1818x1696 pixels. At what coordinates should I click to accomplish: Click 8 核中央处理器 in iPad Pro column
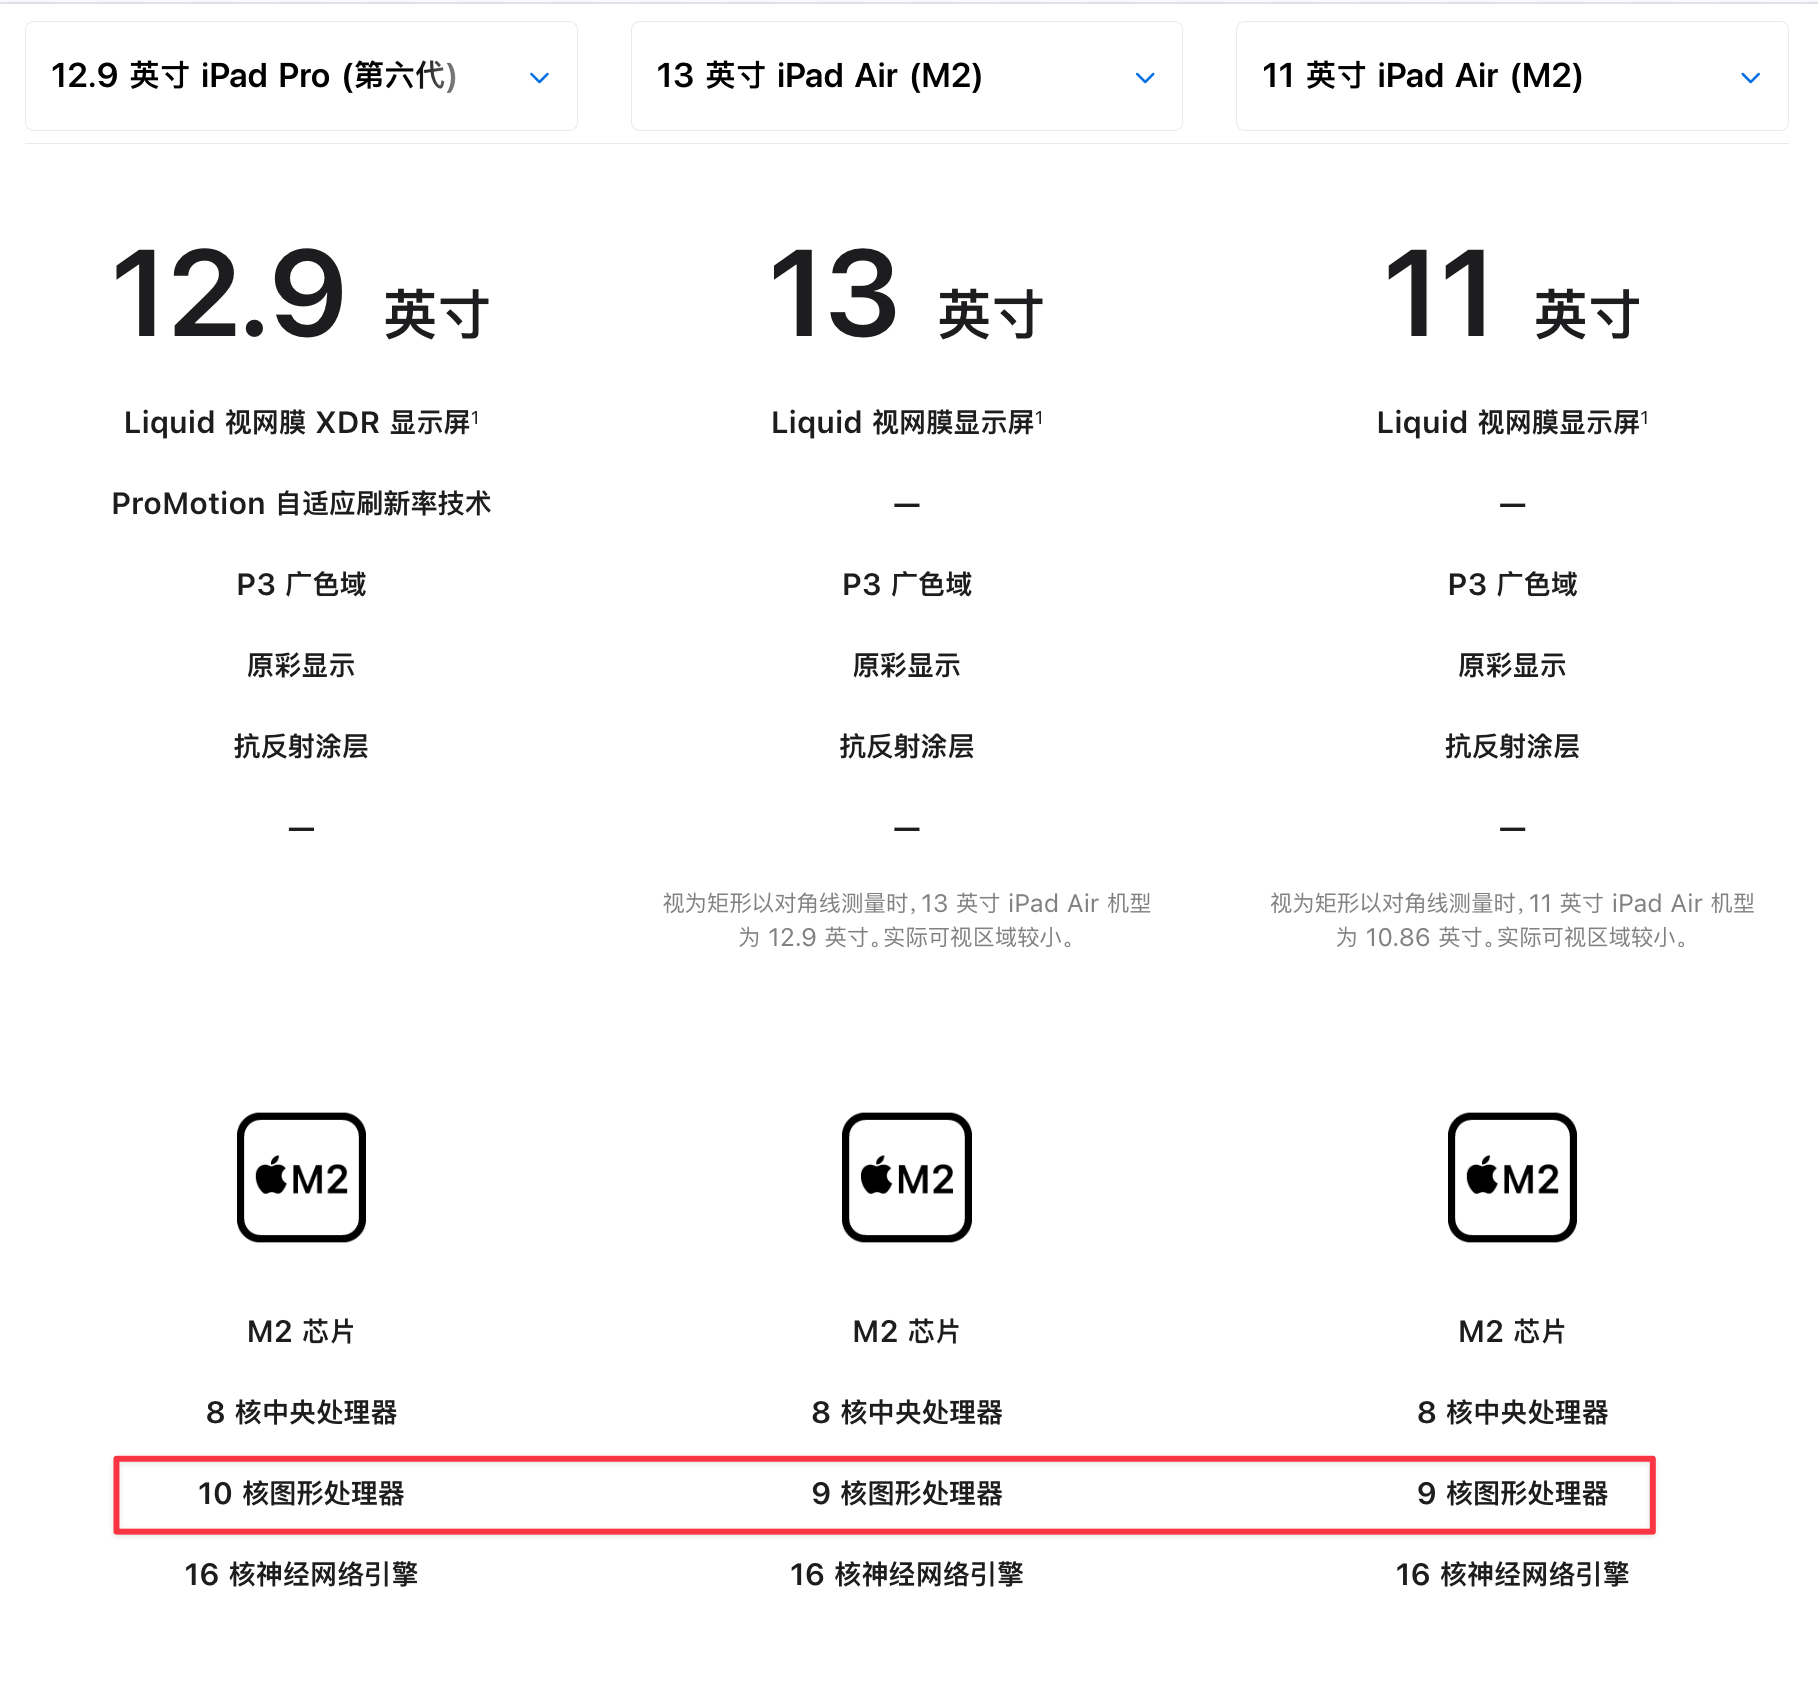coord(301,1412)
